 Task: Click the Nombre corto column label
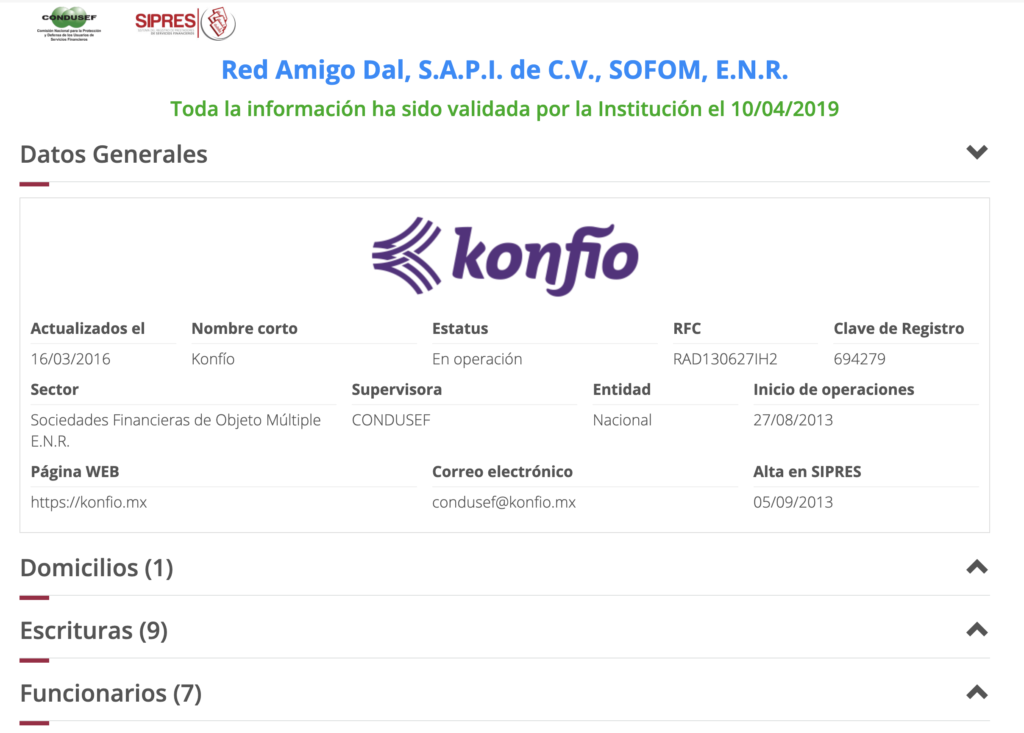(x=244, y=328)
